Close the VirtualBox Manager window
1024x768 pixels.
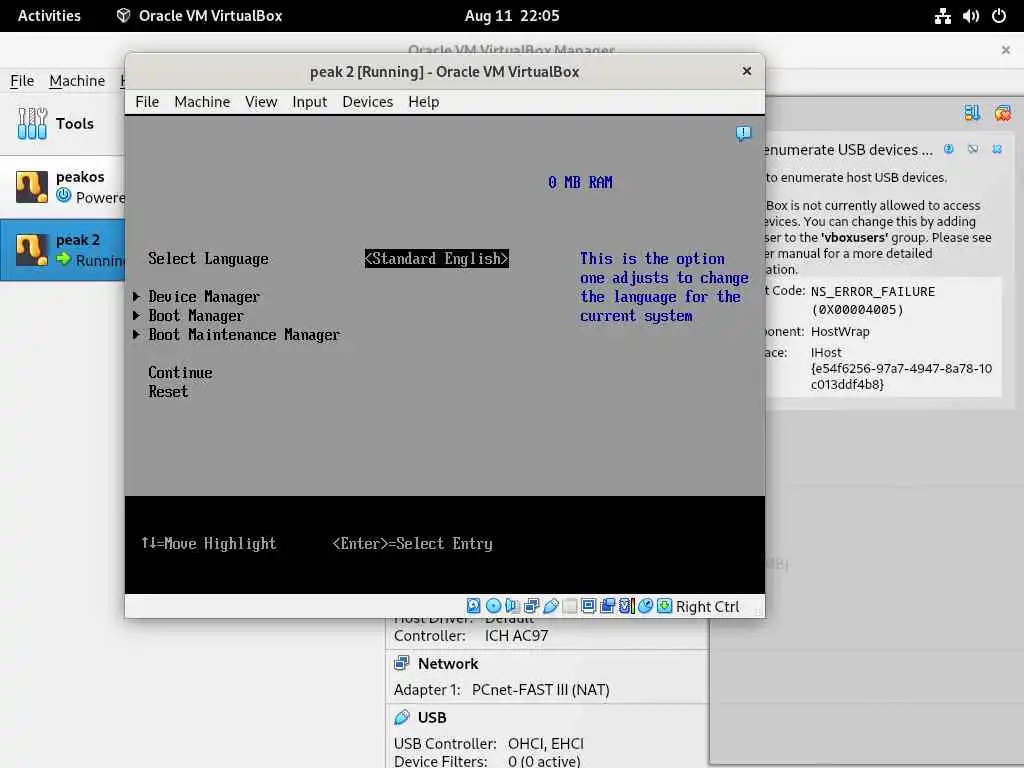point(1006,50)
